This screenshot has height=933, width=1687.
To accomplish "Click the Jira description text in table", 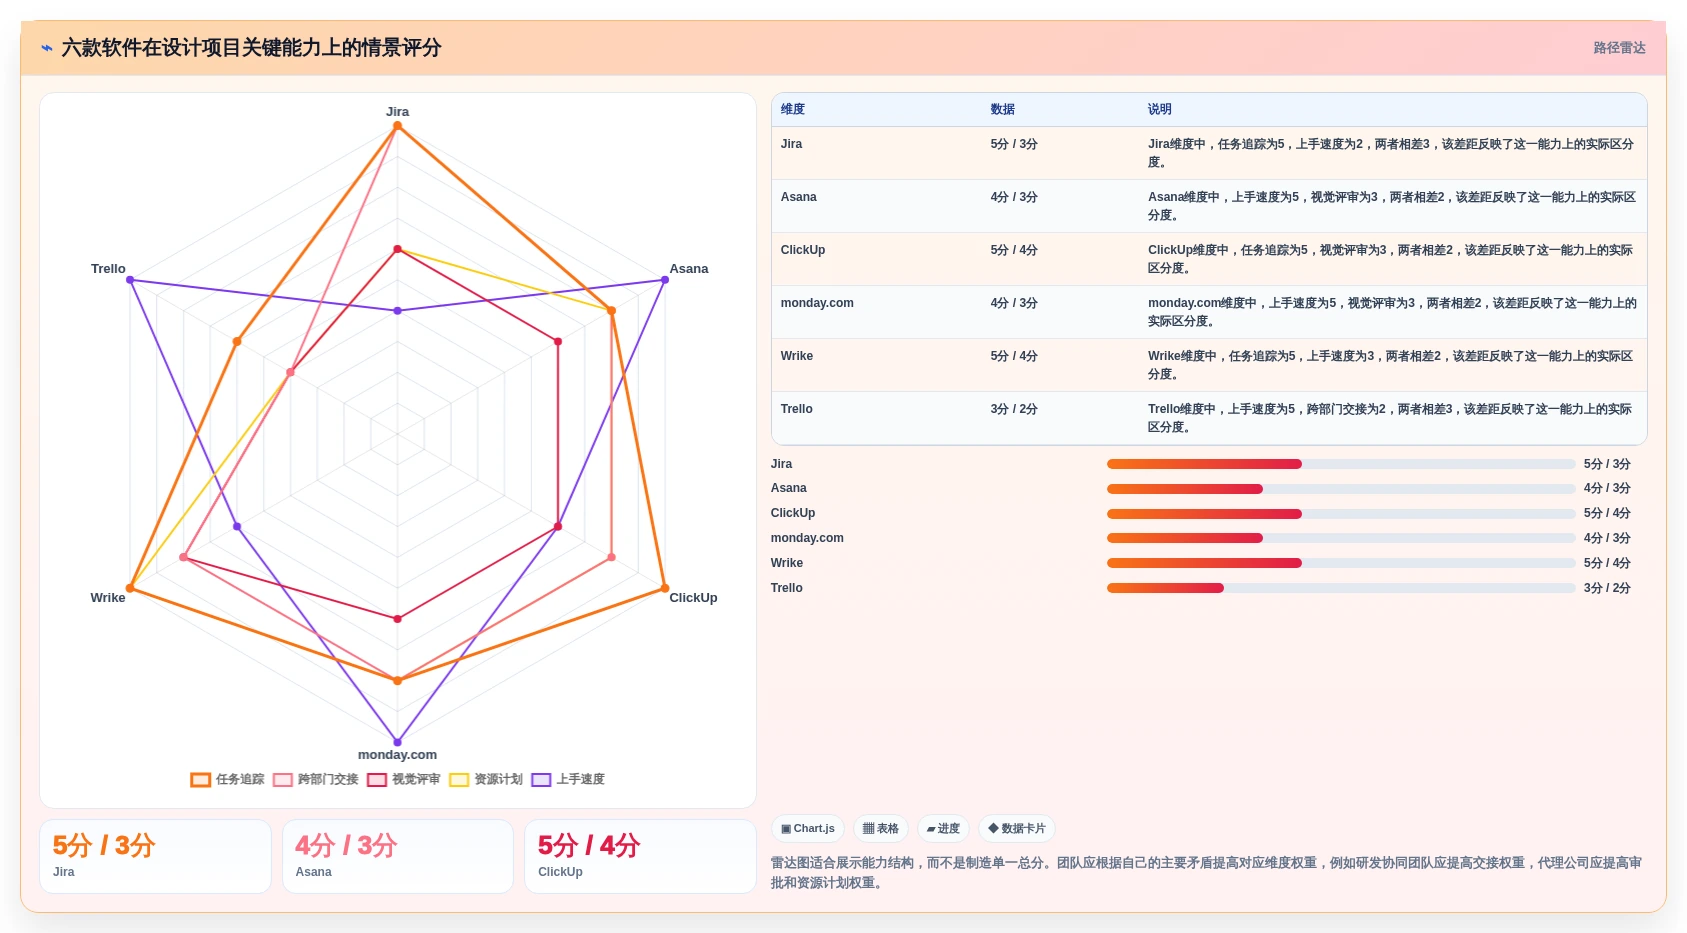I will coord(1391,153).
